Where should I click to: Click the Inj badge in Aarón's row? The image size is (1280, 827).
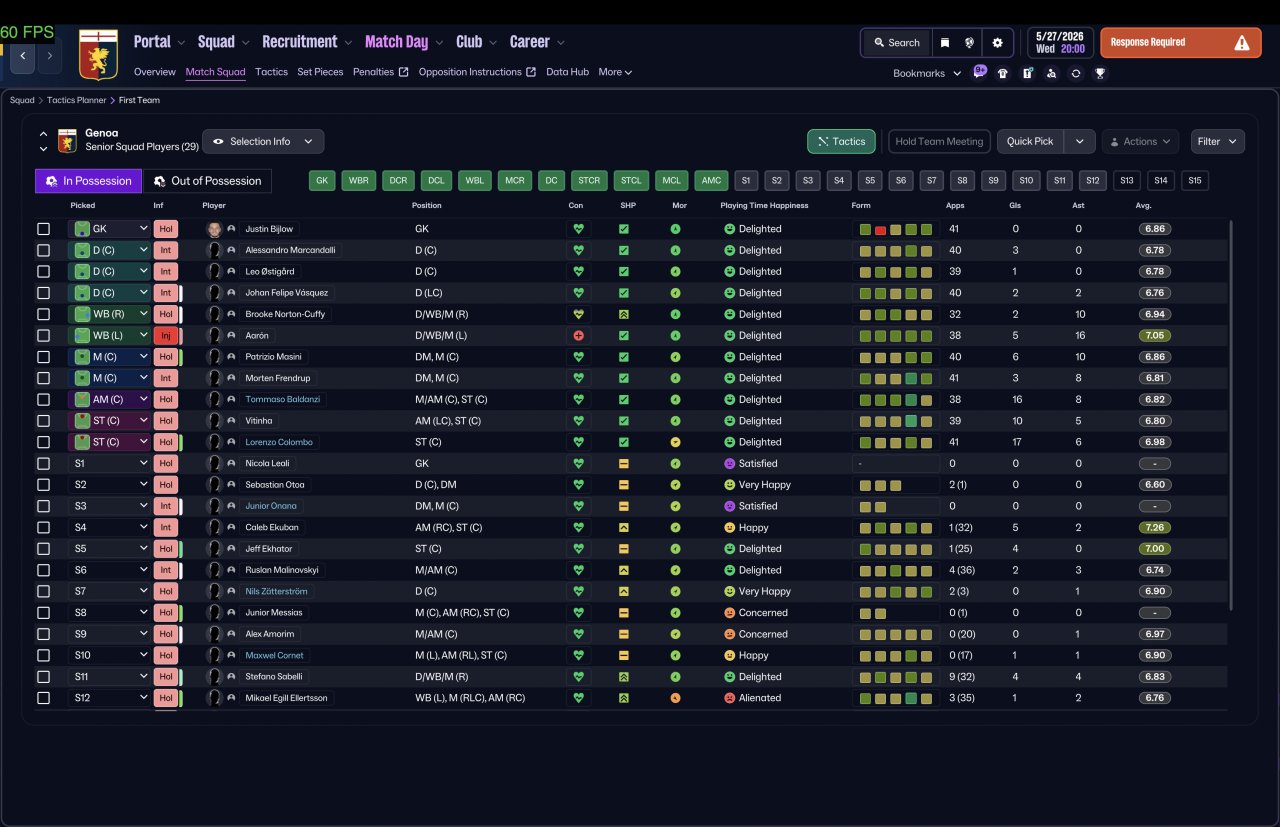coord(166,336)
